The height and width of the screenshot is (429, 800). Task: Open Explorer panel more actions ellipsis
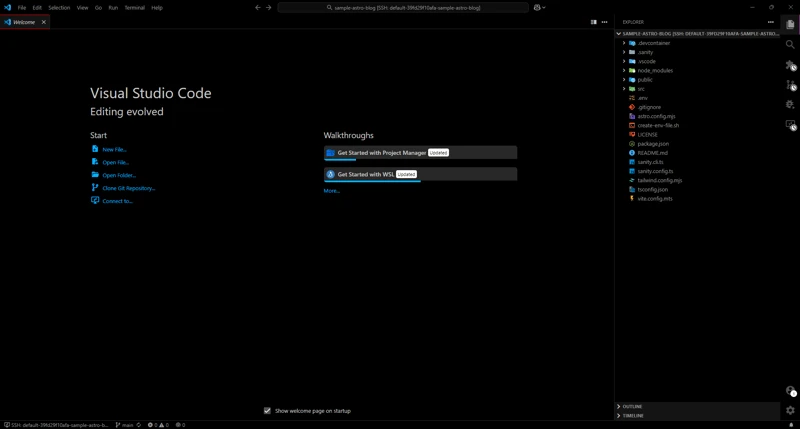[770, 22]
